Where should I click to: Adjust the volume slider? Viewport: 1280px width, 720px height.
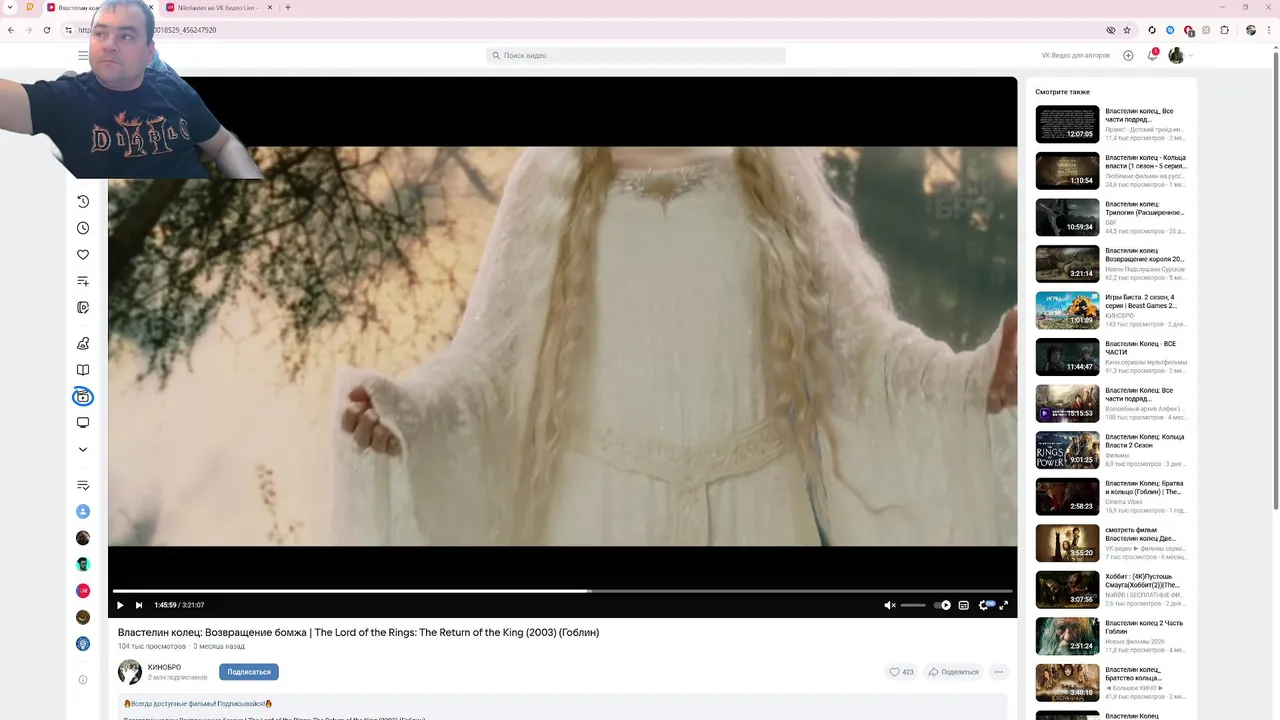coord(913,605)
